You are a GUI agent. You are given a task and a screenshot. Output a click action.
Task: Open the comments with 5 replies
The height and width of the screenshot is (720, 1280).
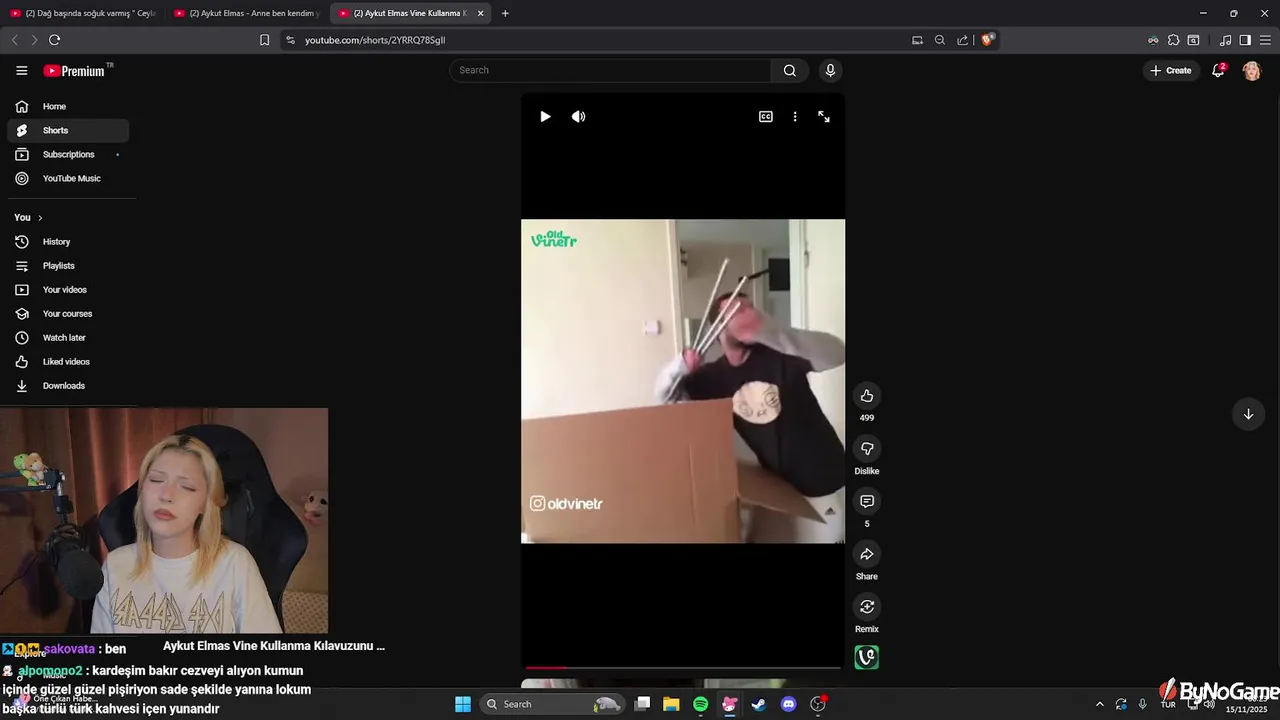coord(867,501)
